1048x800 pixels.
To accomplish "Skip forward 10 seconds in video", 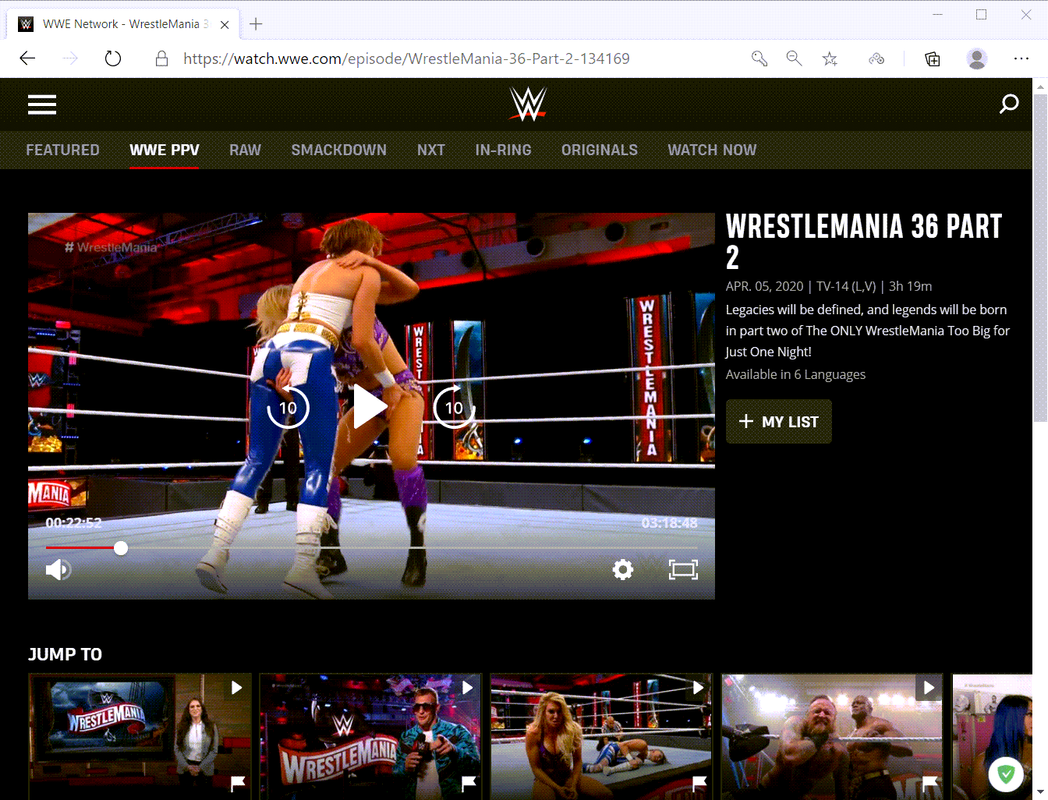I will 454,406.
